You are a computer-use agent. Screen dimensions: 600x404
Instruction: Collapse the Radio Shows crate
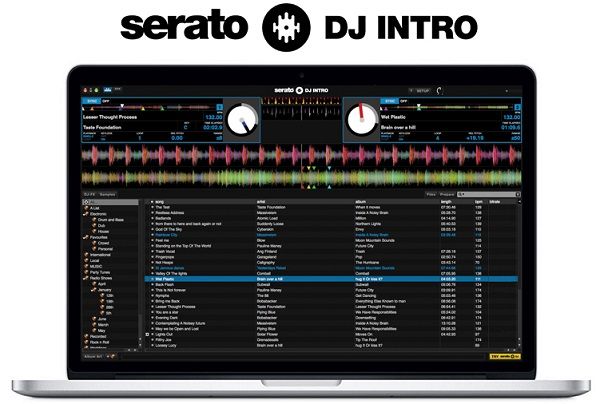(86, 278)
